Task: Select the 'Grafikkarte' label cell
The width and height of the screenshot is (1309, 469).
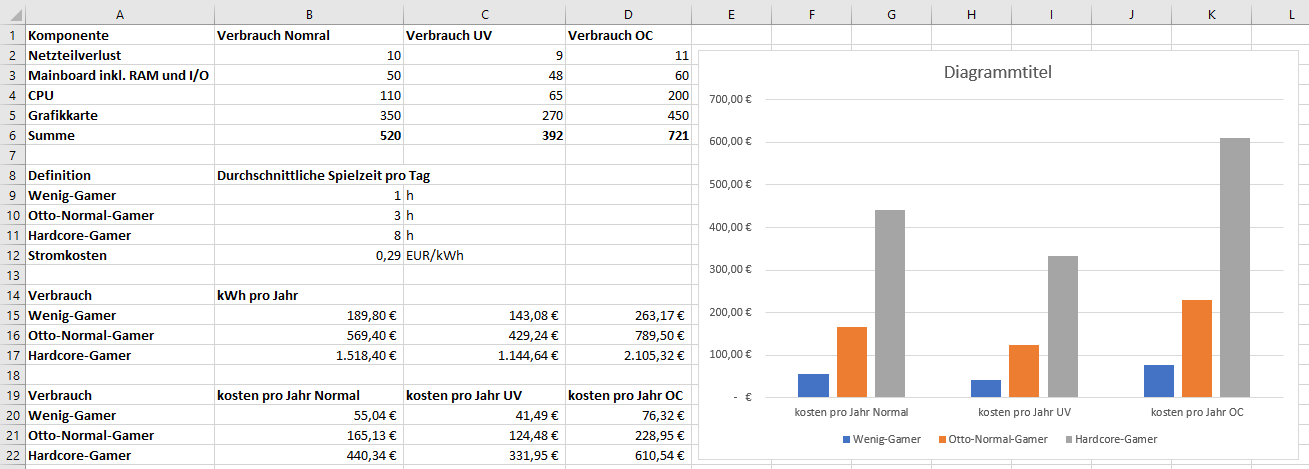Action: [120, 115]
